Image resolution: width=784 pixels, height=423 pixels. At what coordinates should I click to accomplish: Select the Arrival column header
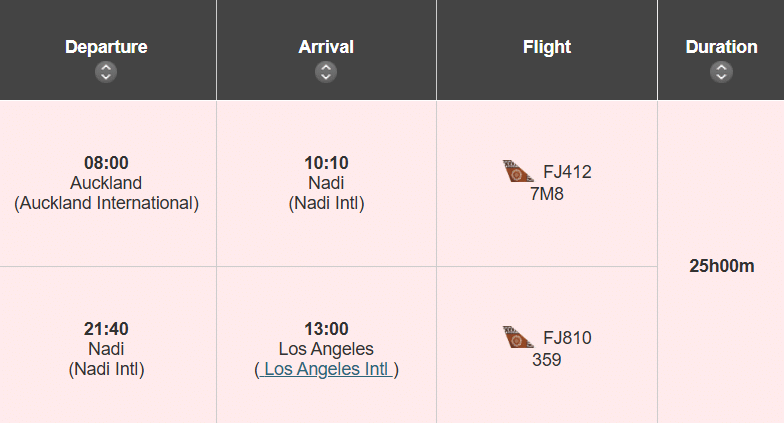tap(326, 47)
